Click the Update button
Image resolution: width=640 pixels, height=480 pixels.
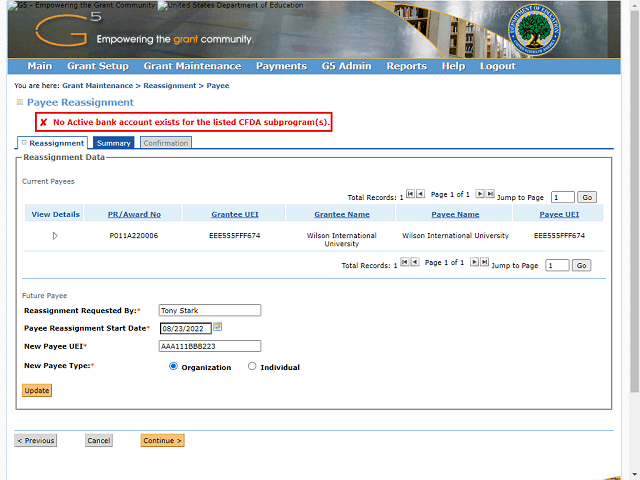coord(37,390)
